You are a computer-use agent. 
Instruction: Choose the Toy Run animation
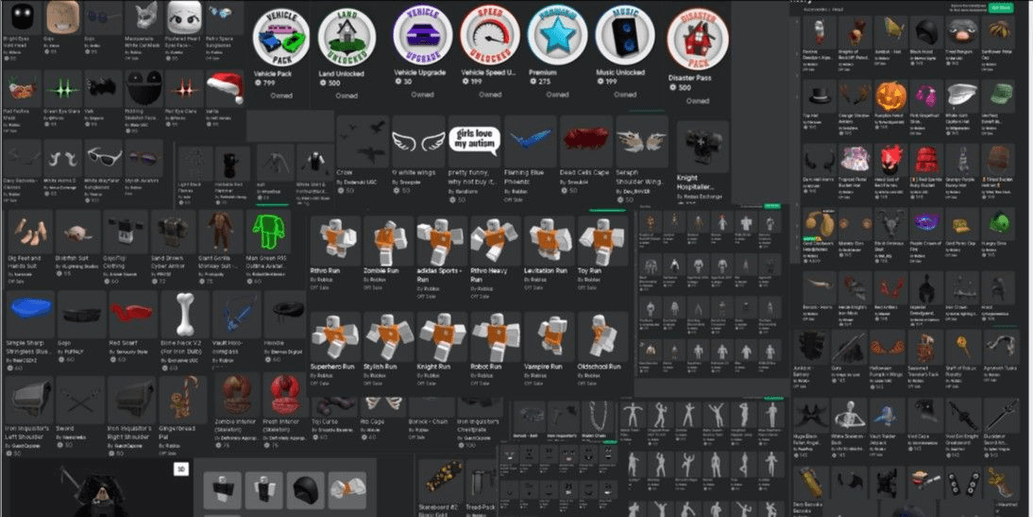(x=602, y=240)
